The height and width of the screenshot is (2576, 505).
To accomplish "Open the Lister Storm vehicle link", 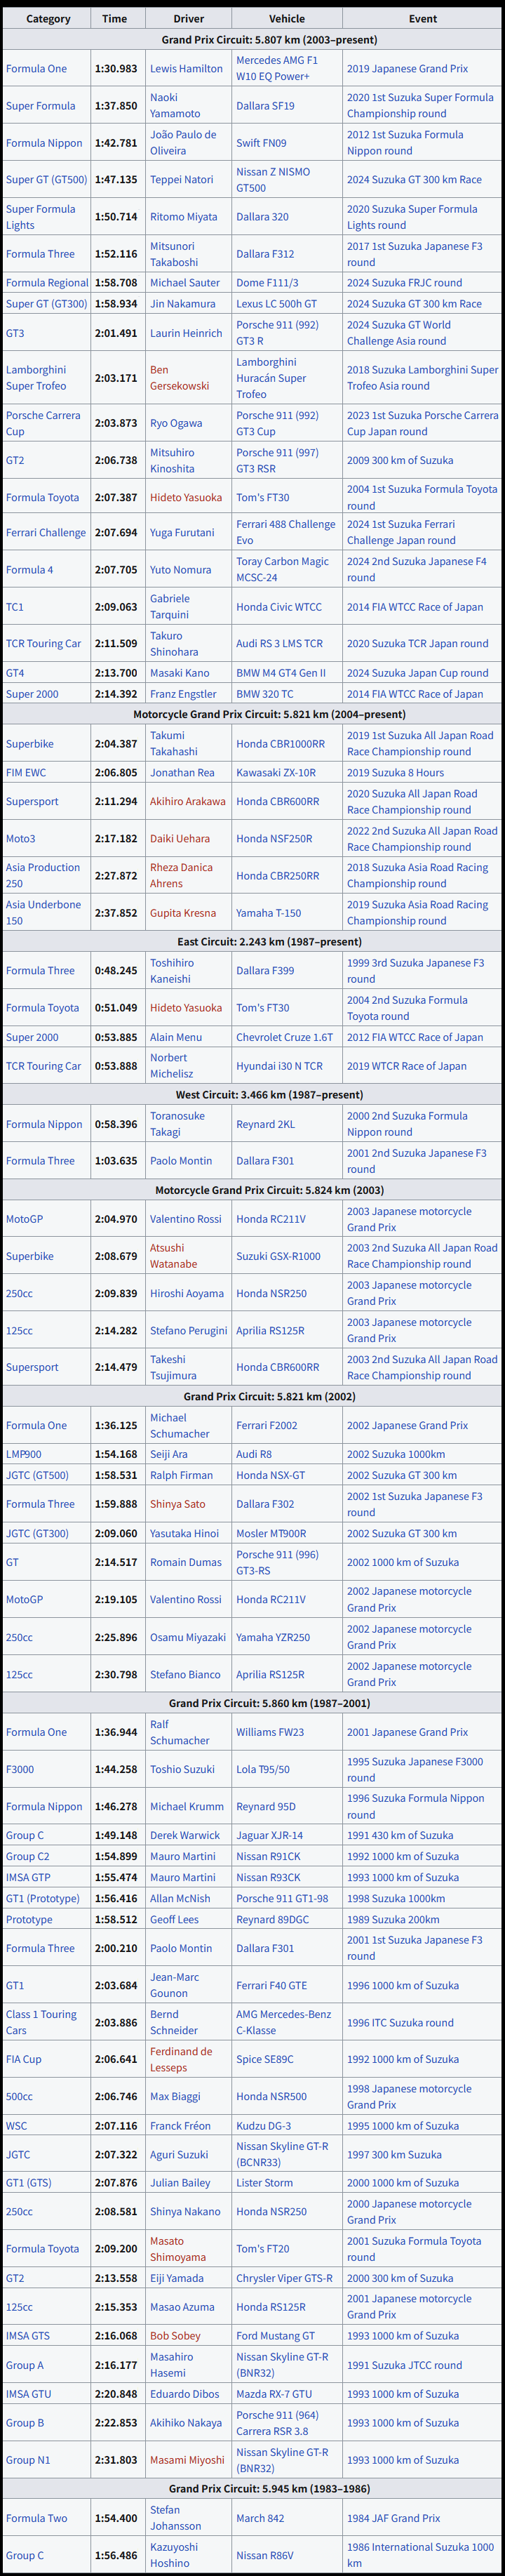I will (x=264, y=2184).
